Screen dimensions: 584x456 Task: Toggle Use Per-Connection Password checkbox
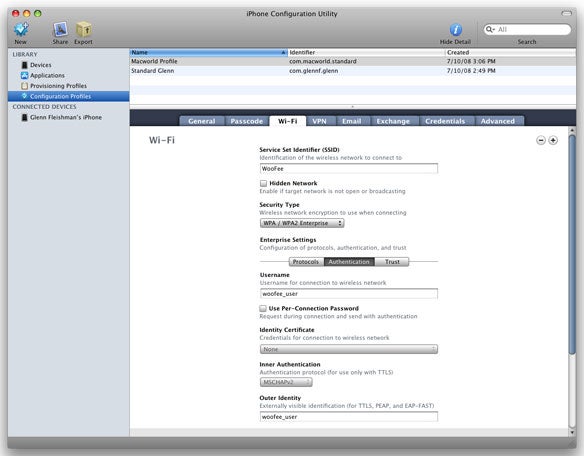click(263, 308)
